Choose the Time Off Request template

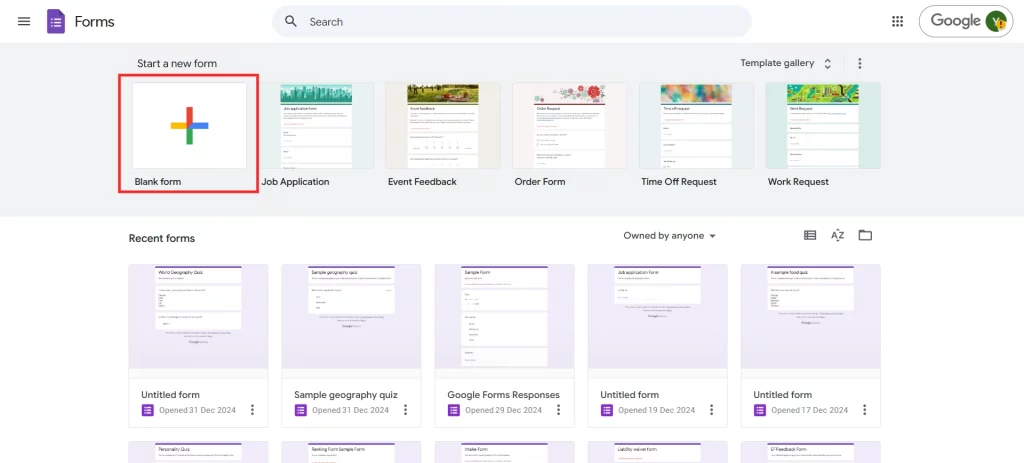click(696, 125)
